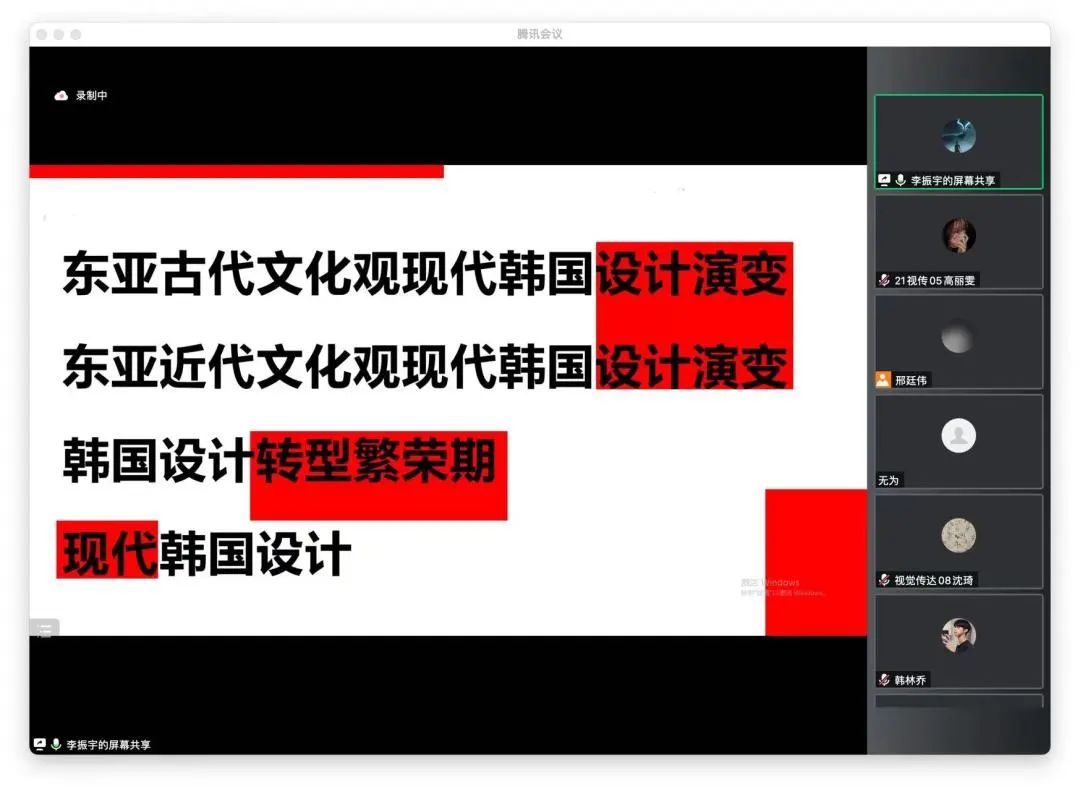Click the muted mic icon for 21视传05高丽雯
Viewport: 1080px width, 791px height.
click(x=884, y=280)
